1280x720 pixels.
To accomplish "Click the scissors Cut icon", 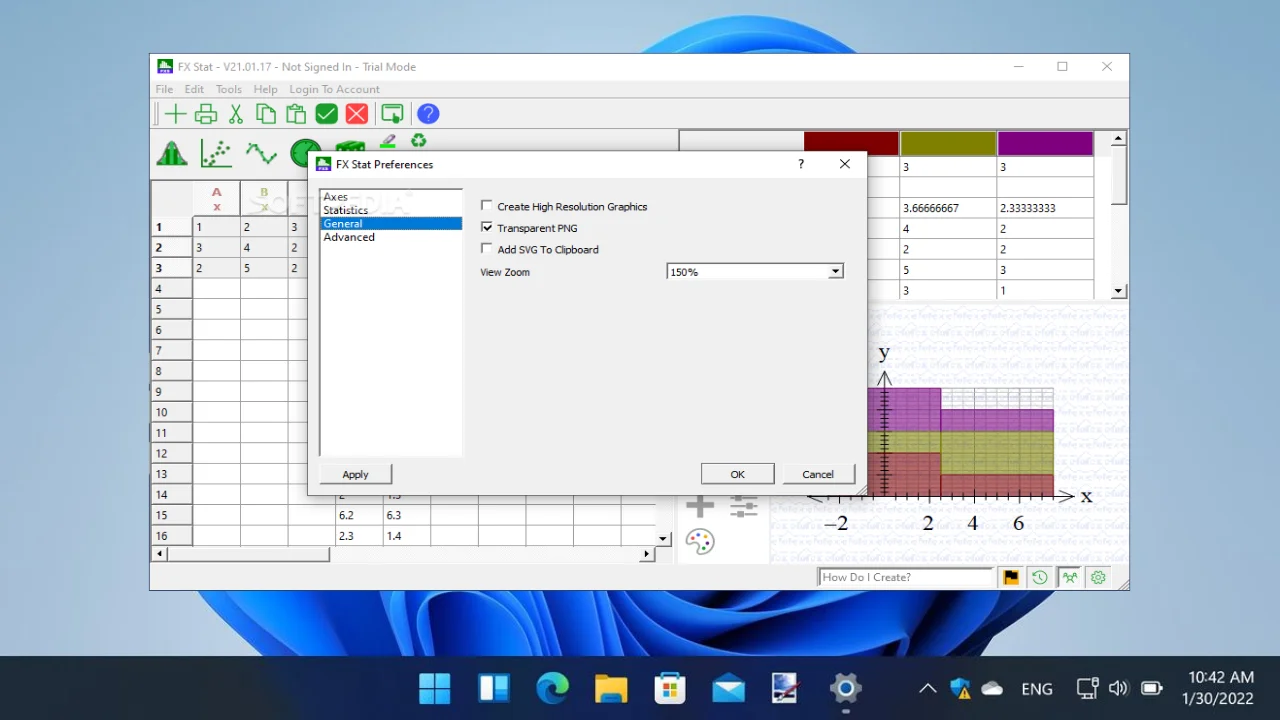I will tap(236, 114).
